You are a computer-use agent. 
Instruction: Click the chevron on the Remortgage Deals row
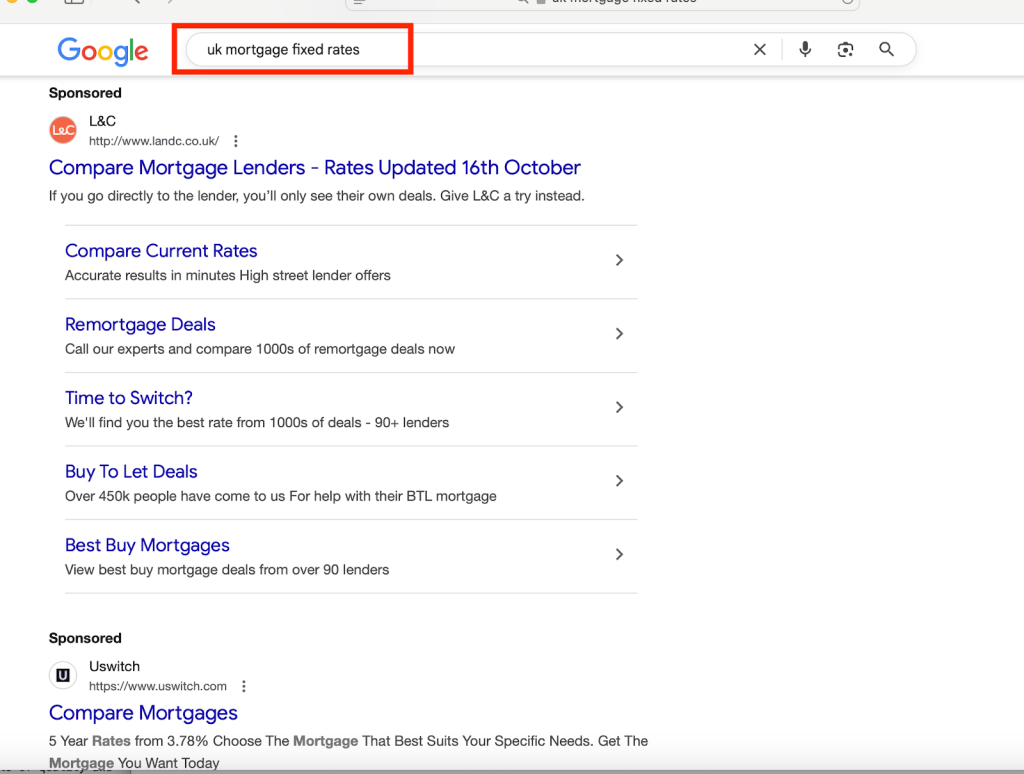click(x=619, y=334)
